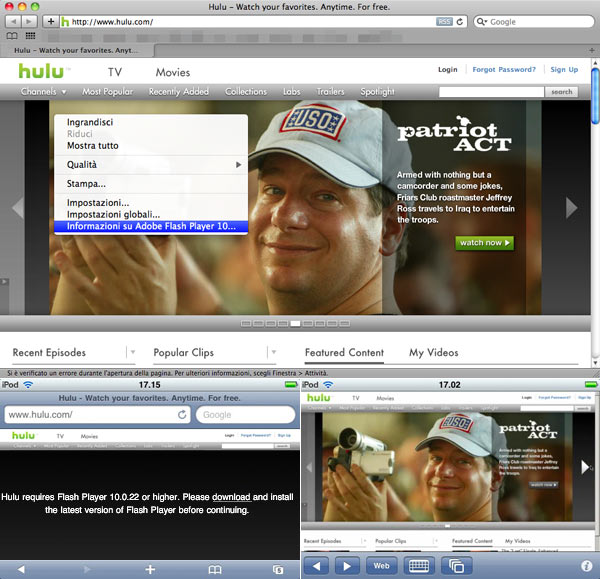Click the Hulu search text field

(492, 91)
